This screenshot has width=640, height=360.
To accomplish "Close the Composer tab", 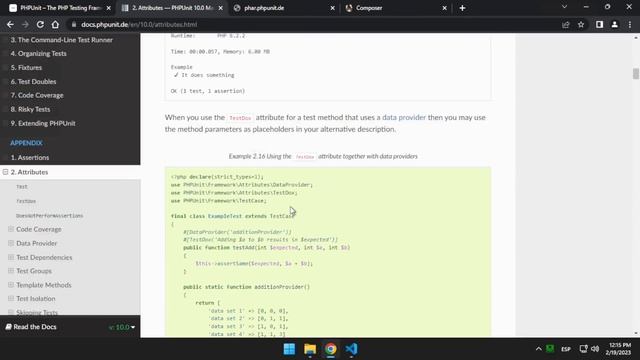I will (444, 8).
